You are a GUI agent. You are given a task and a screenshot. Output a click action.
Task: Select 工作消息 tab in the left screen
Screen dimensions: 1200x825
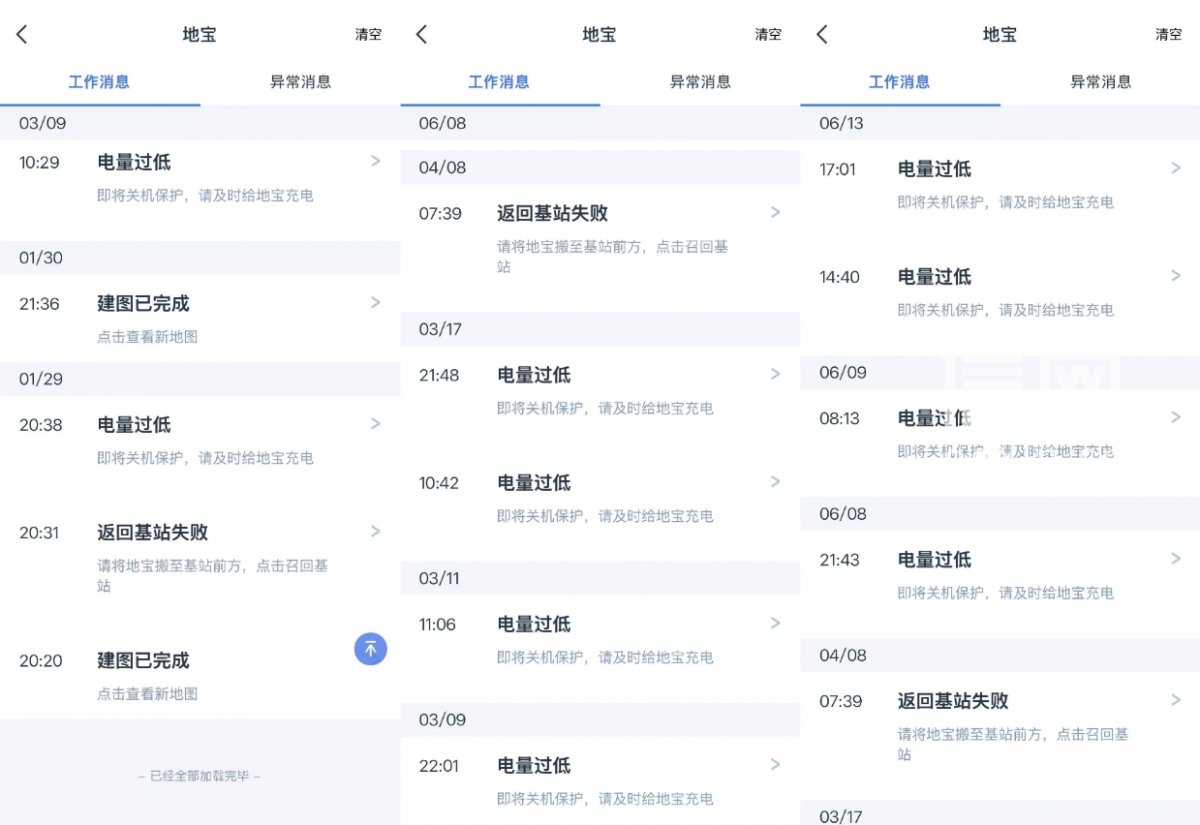[99, 82]
